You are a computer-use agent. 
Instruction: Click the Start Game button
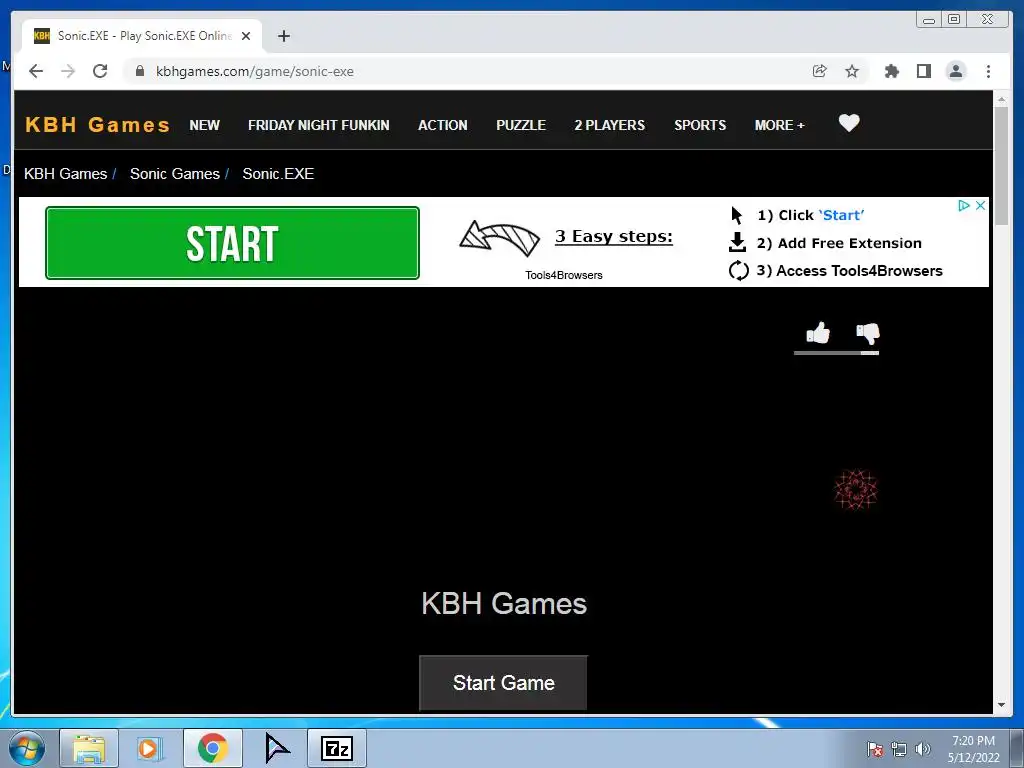[503, 682]
